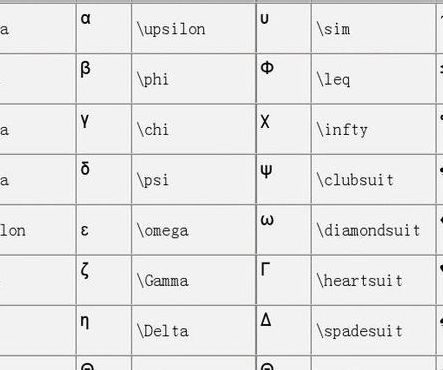Select the \psi command cell
This screenshot has height=370, width=443.
pyautogui.click(x=194, y=179)
